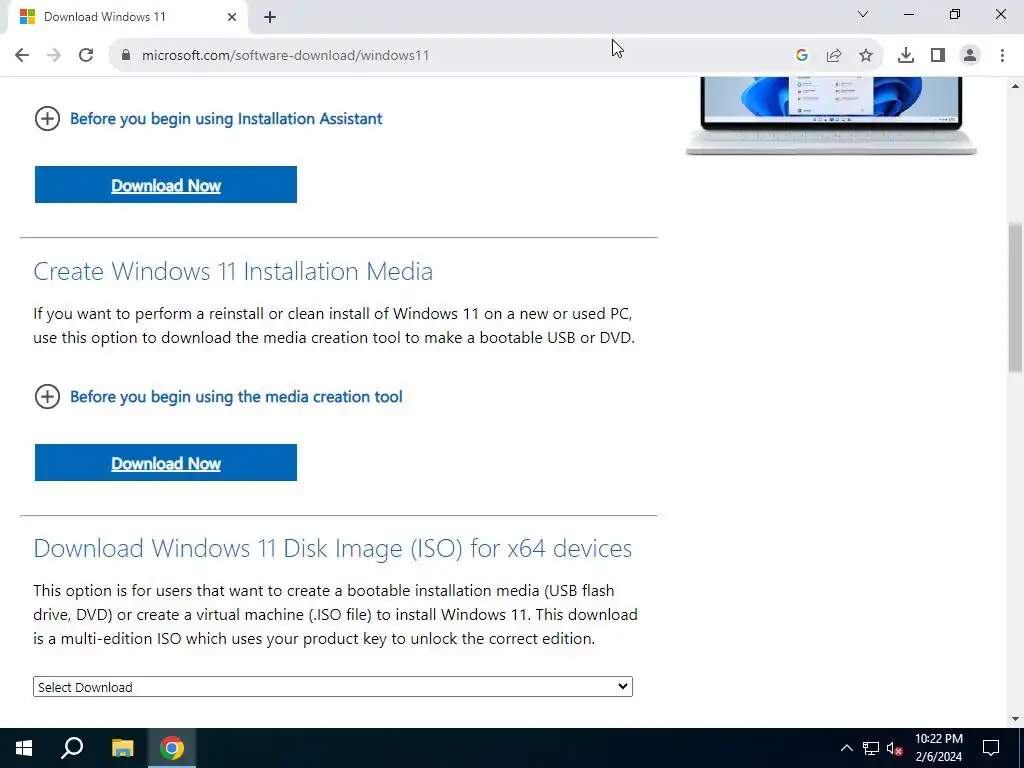This screenshot has width=1024, height=768.
Task: Share this page using share icon
Action: [x=834, y=56]
